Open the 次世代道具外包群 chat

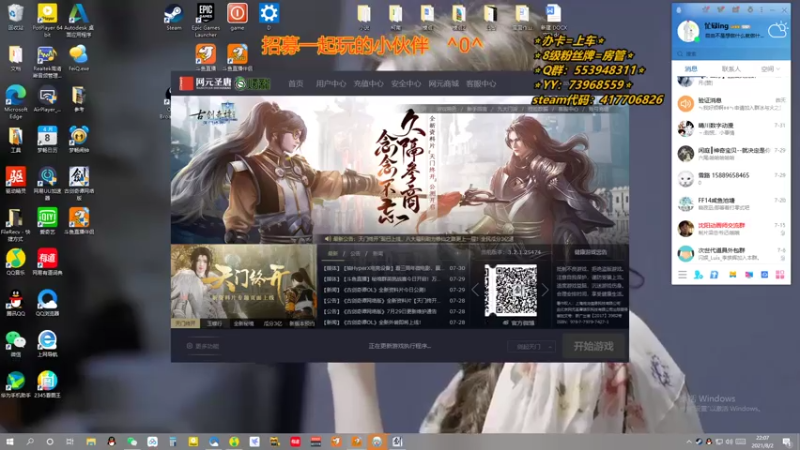tap(731, 254)
